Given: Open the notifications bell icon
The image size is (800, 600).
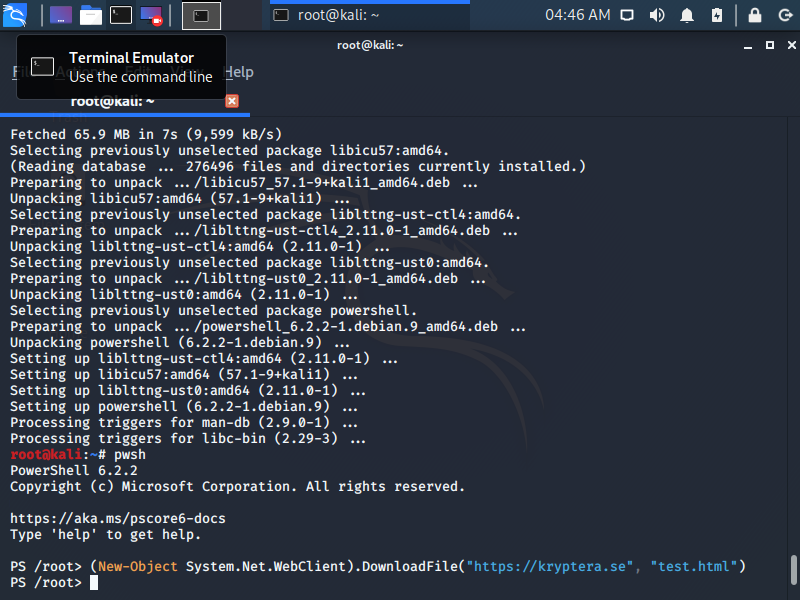Looking at the screenshot, I should click(x=687, y=15).
